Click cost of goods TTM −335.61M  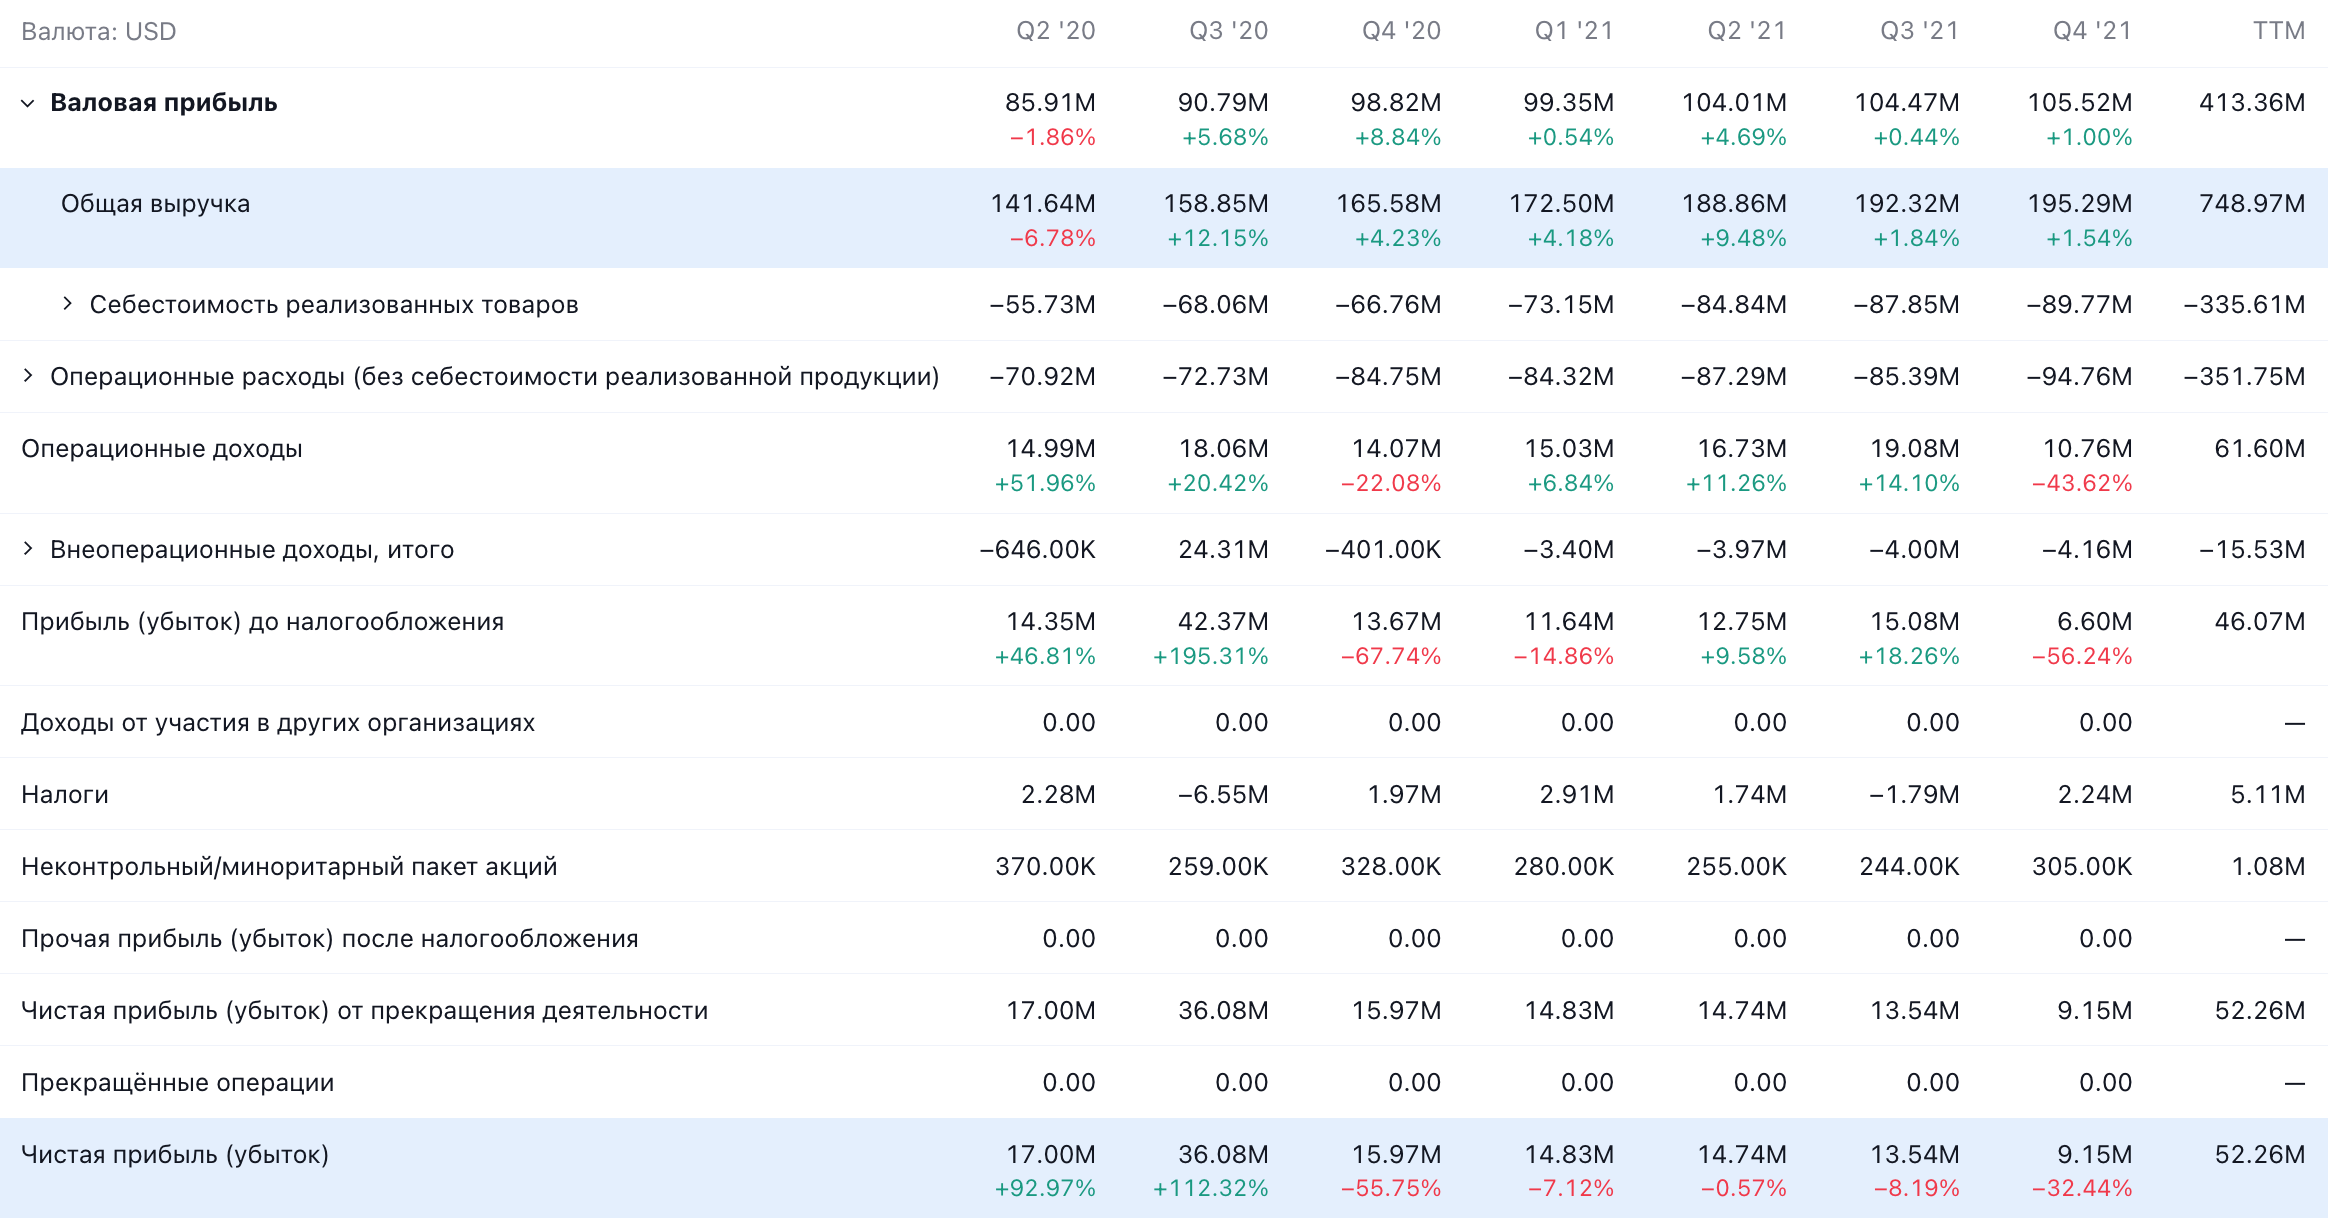[2245, 305]
